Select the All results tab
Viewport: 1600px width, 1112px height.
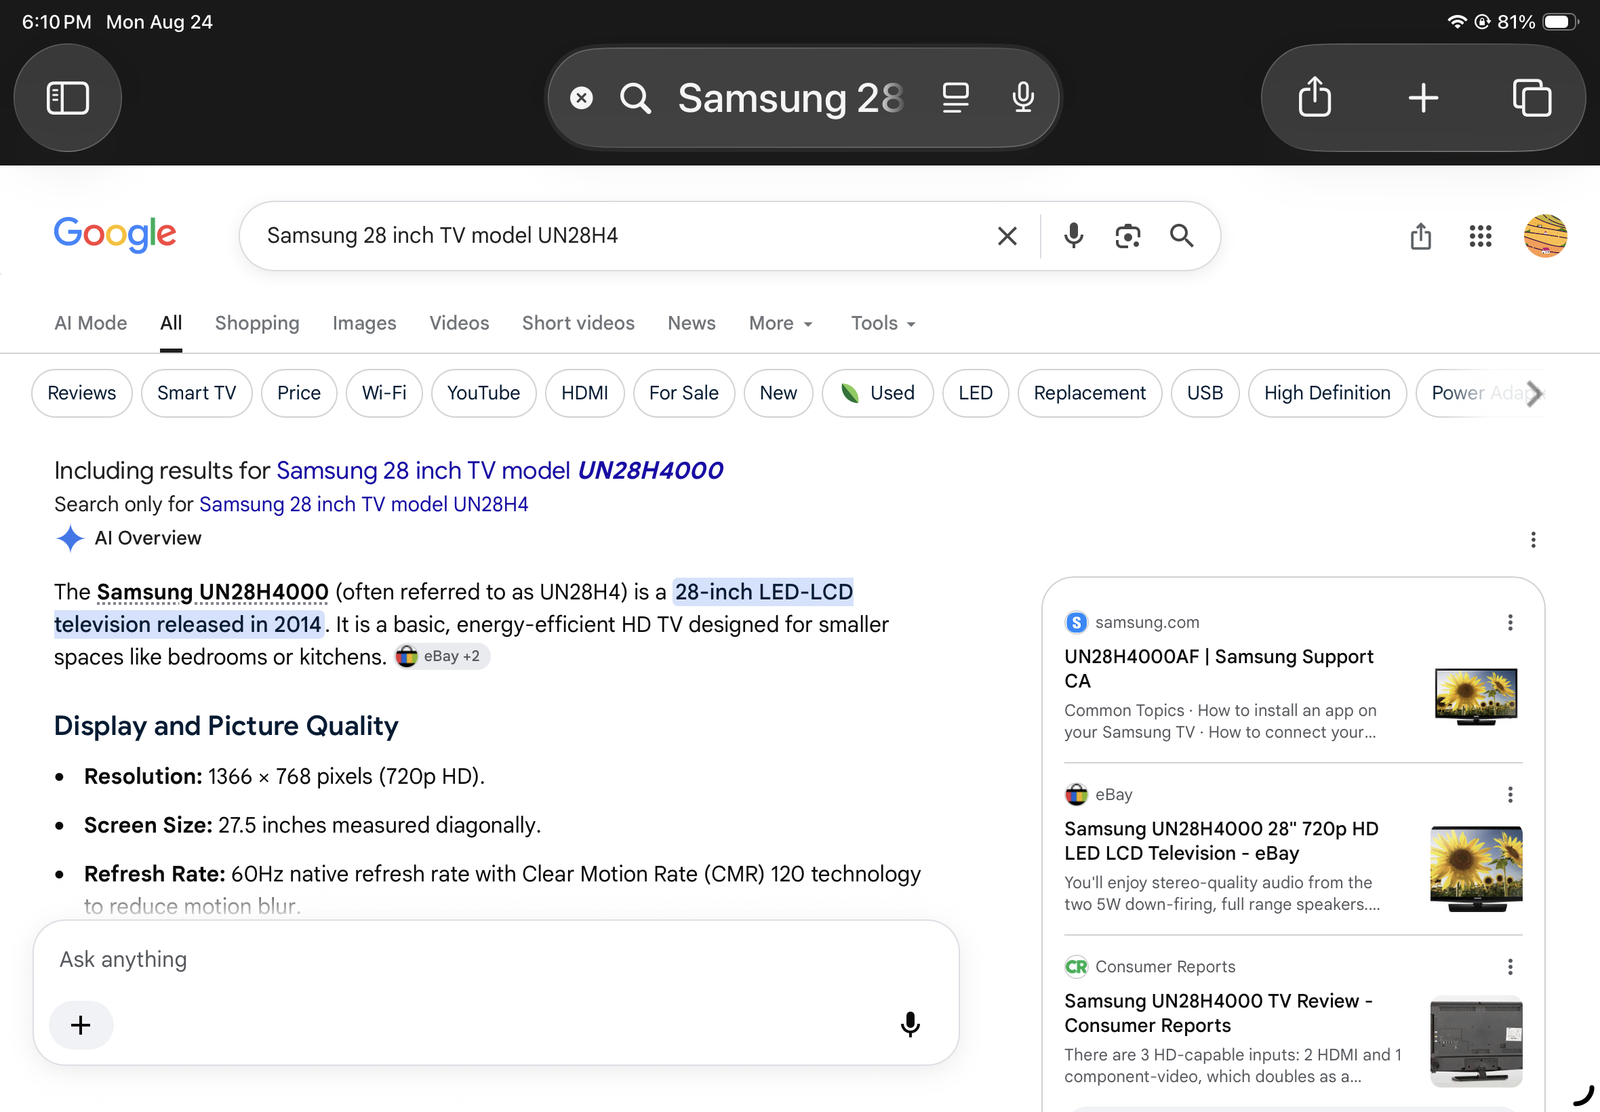click(x=171, y=323)
